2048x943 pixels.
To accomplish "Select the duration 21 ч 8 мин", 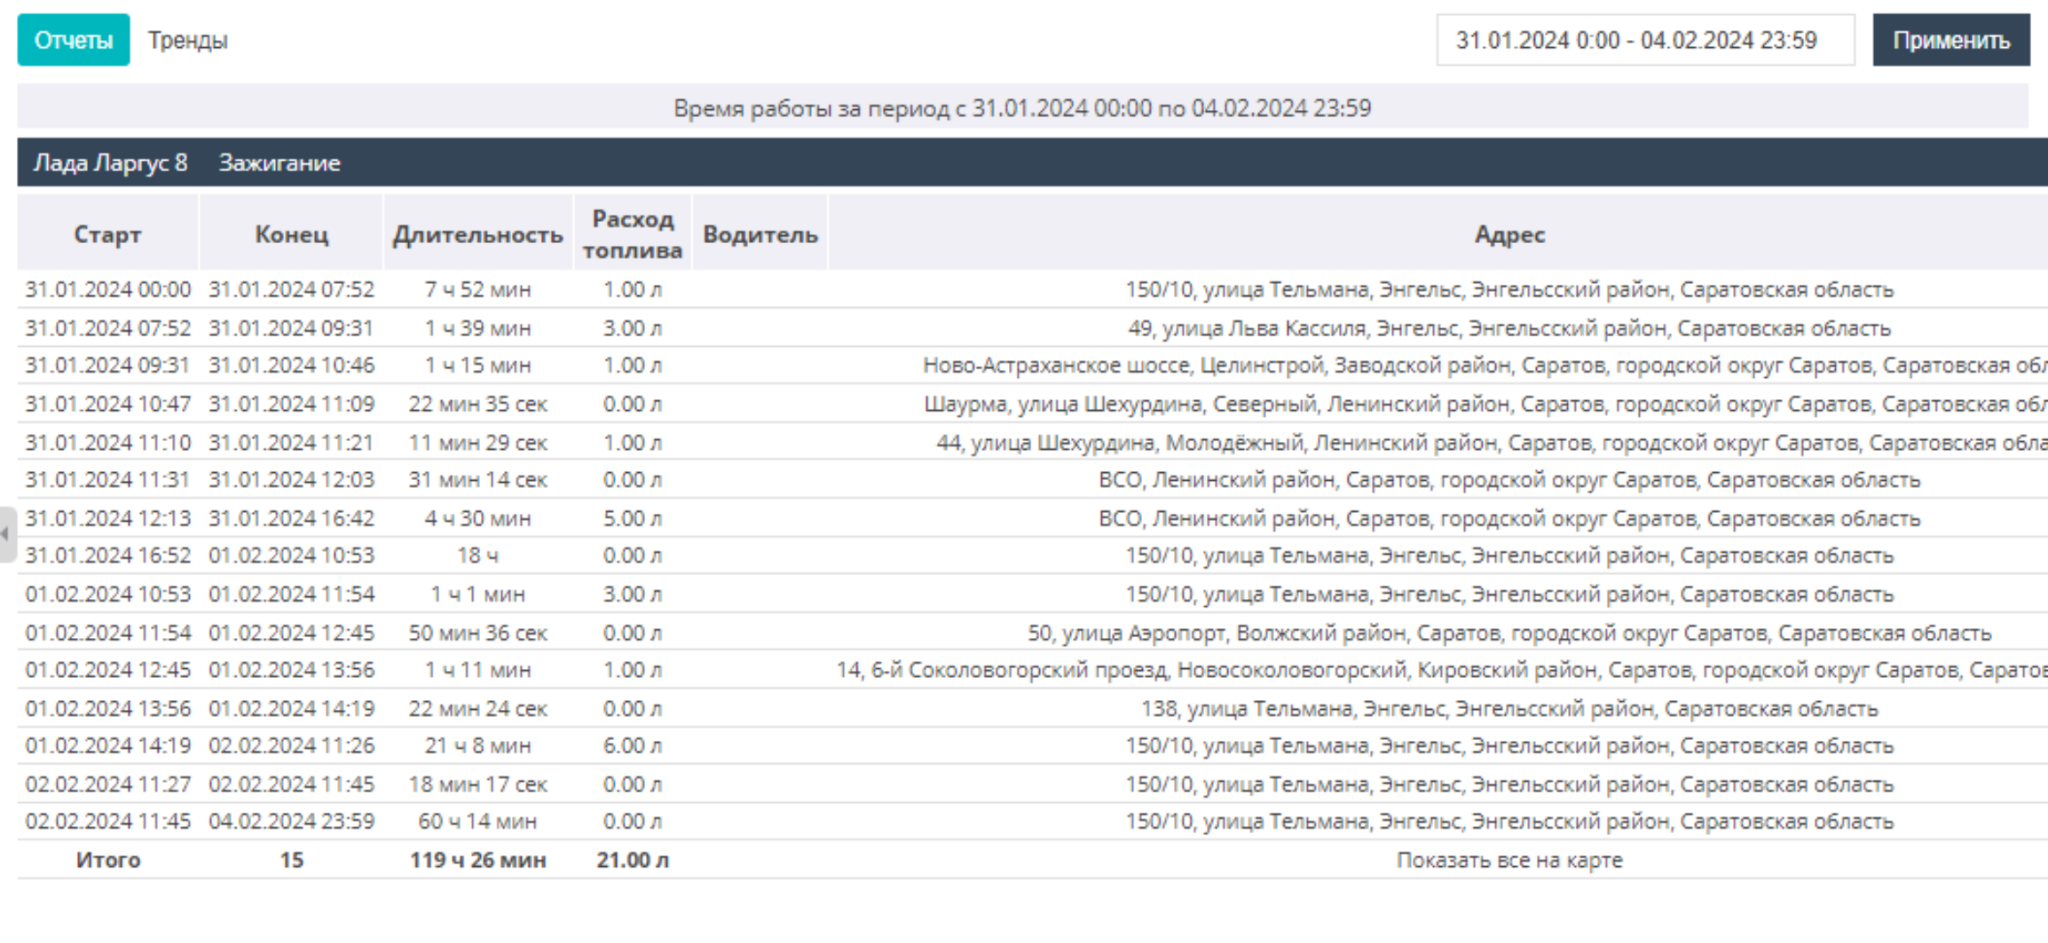I will pyautogui.click(x=478, y=746).
